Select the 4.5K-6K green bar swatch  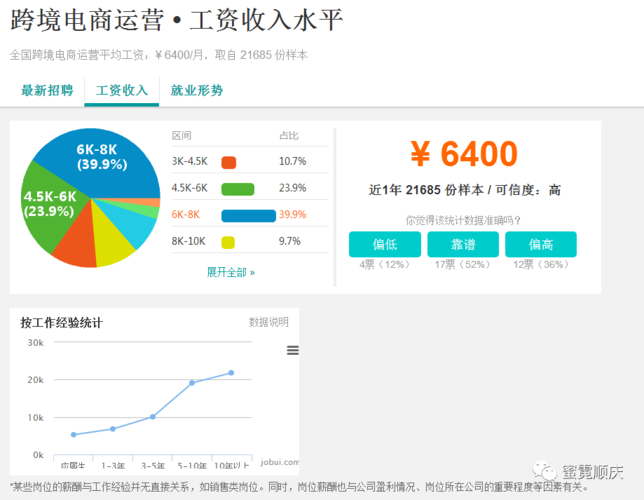pos(238,189)
